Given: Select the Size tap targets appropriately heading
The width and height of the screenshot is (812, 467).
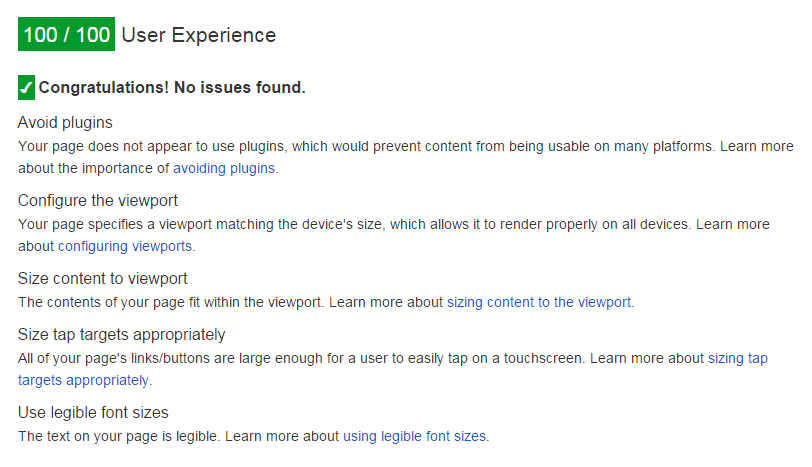Looking at the screenshot, I should coord(121,334).
